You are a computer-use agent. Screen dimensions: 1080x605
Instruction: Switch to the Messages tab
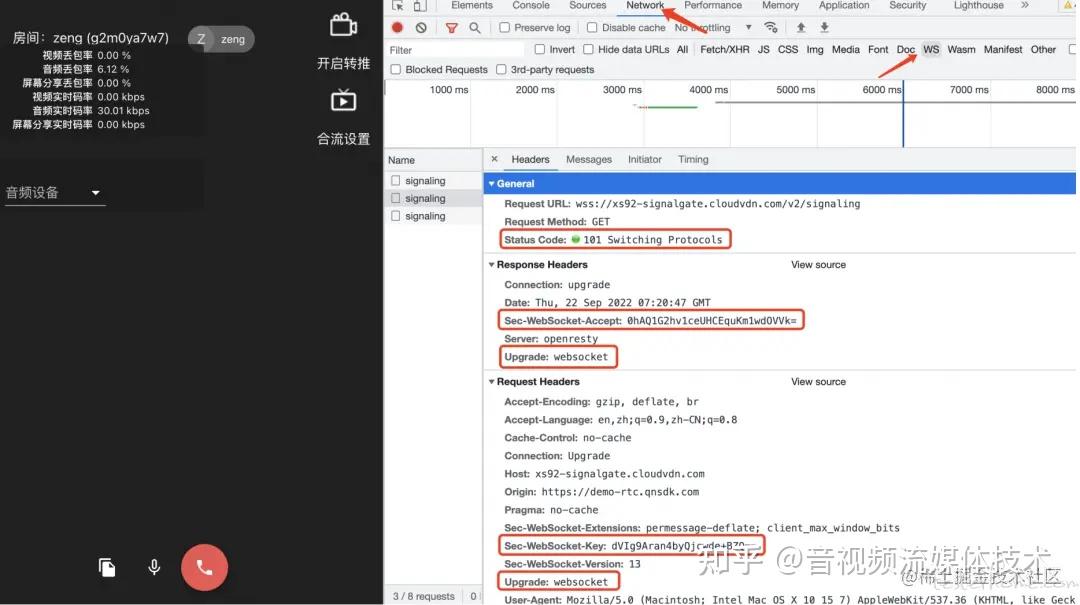click(x=589, y=159)
